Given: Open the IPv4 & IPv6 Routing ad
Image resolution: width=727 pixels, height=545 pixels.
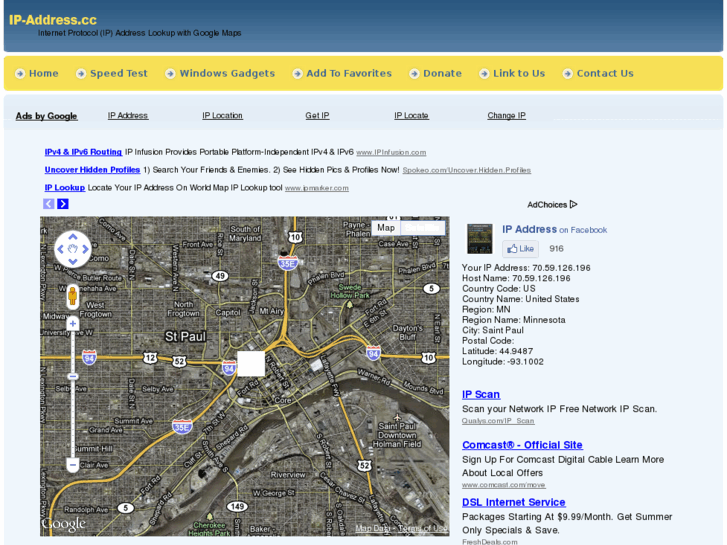Looking at the screenshot, I should tap(83, 152).
